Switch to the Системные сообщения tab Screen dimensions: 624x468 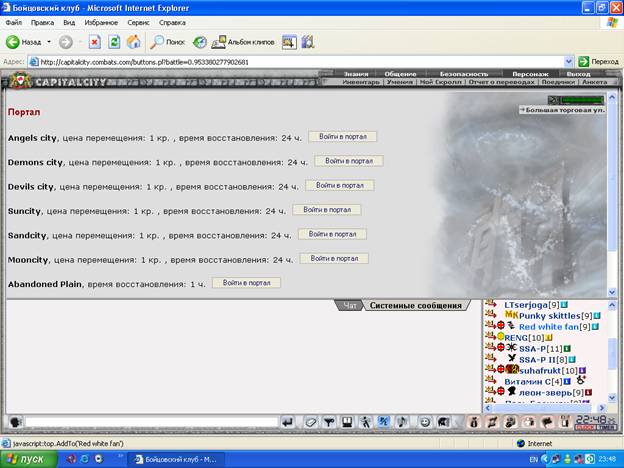click(x=416, y=306)
